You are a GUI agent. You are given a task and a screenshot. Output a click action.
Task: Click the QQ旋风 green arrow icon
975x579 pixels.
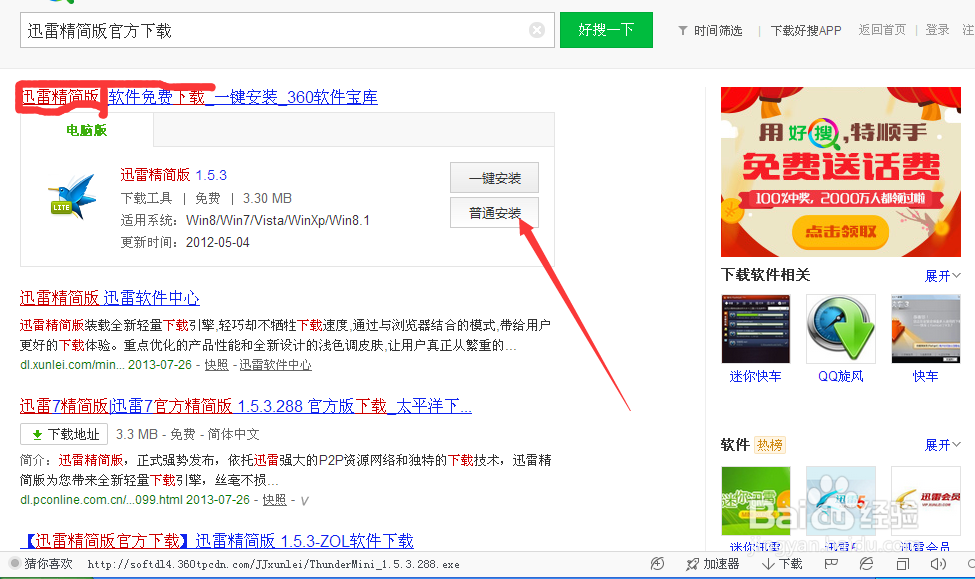point(841,329)
